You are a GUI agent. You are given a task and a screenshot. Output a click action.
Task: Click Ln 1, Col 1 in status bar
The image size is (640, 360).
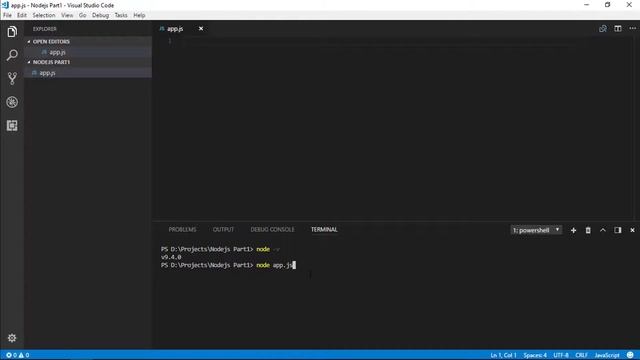[x=503, y=355]
